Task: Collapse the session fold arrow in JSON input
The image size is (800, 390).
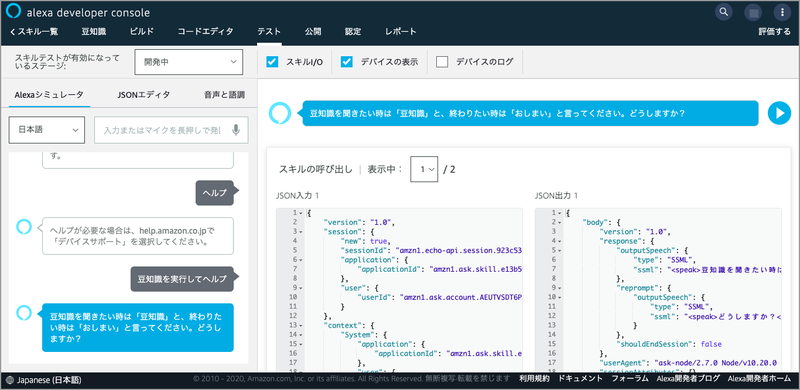Action: coord(301,232)
